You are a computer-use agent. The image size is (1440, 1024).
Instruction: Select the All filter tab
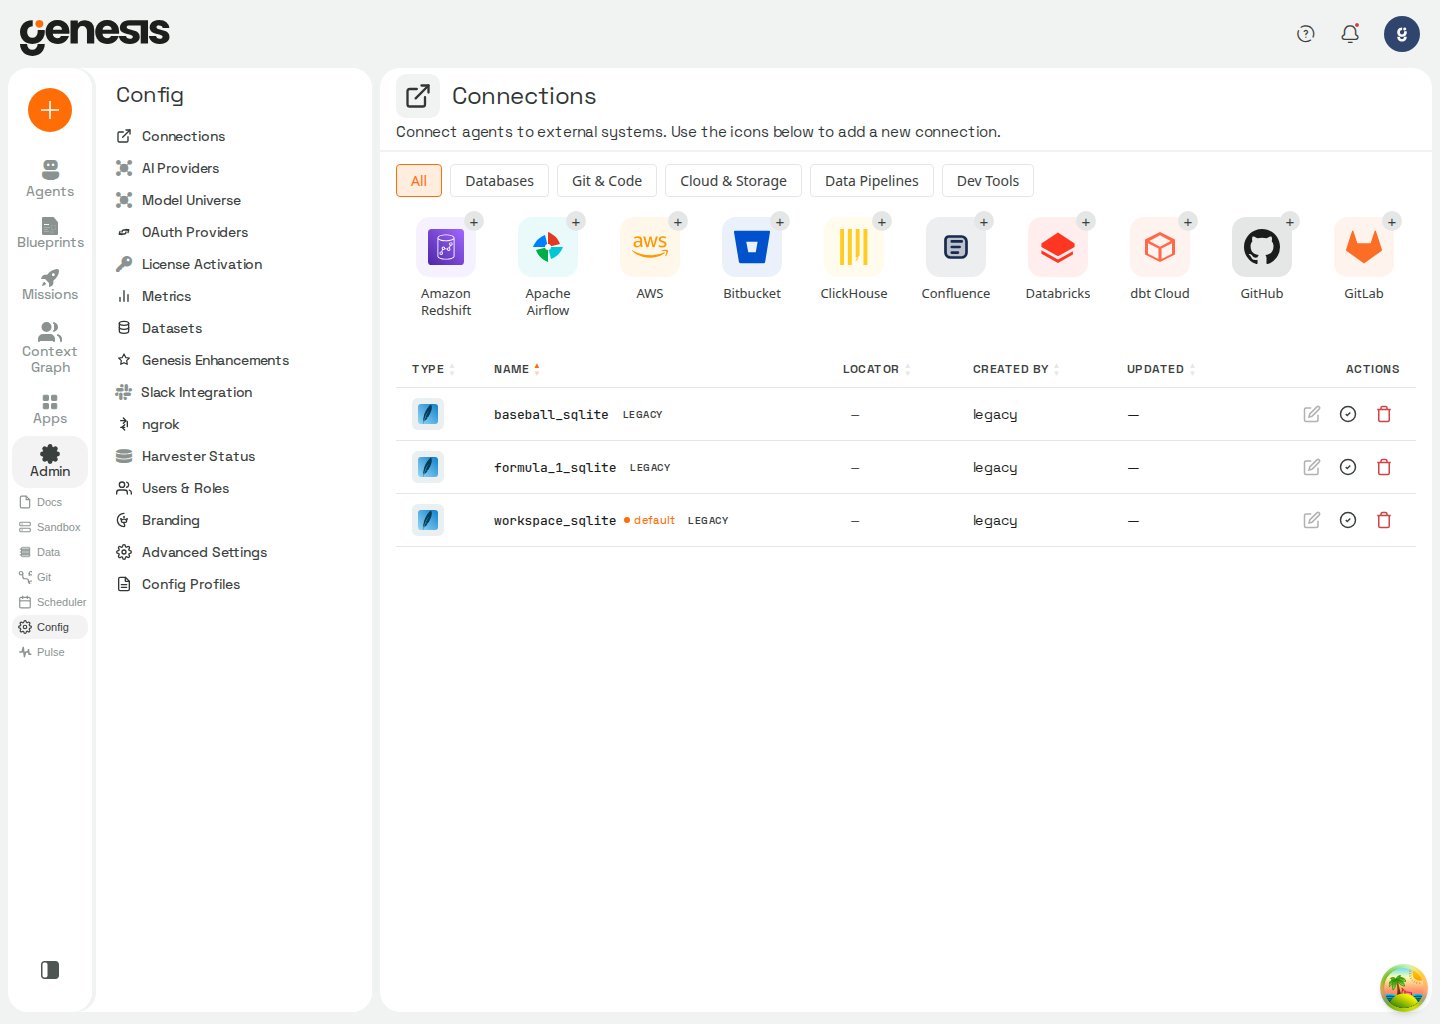419,181
